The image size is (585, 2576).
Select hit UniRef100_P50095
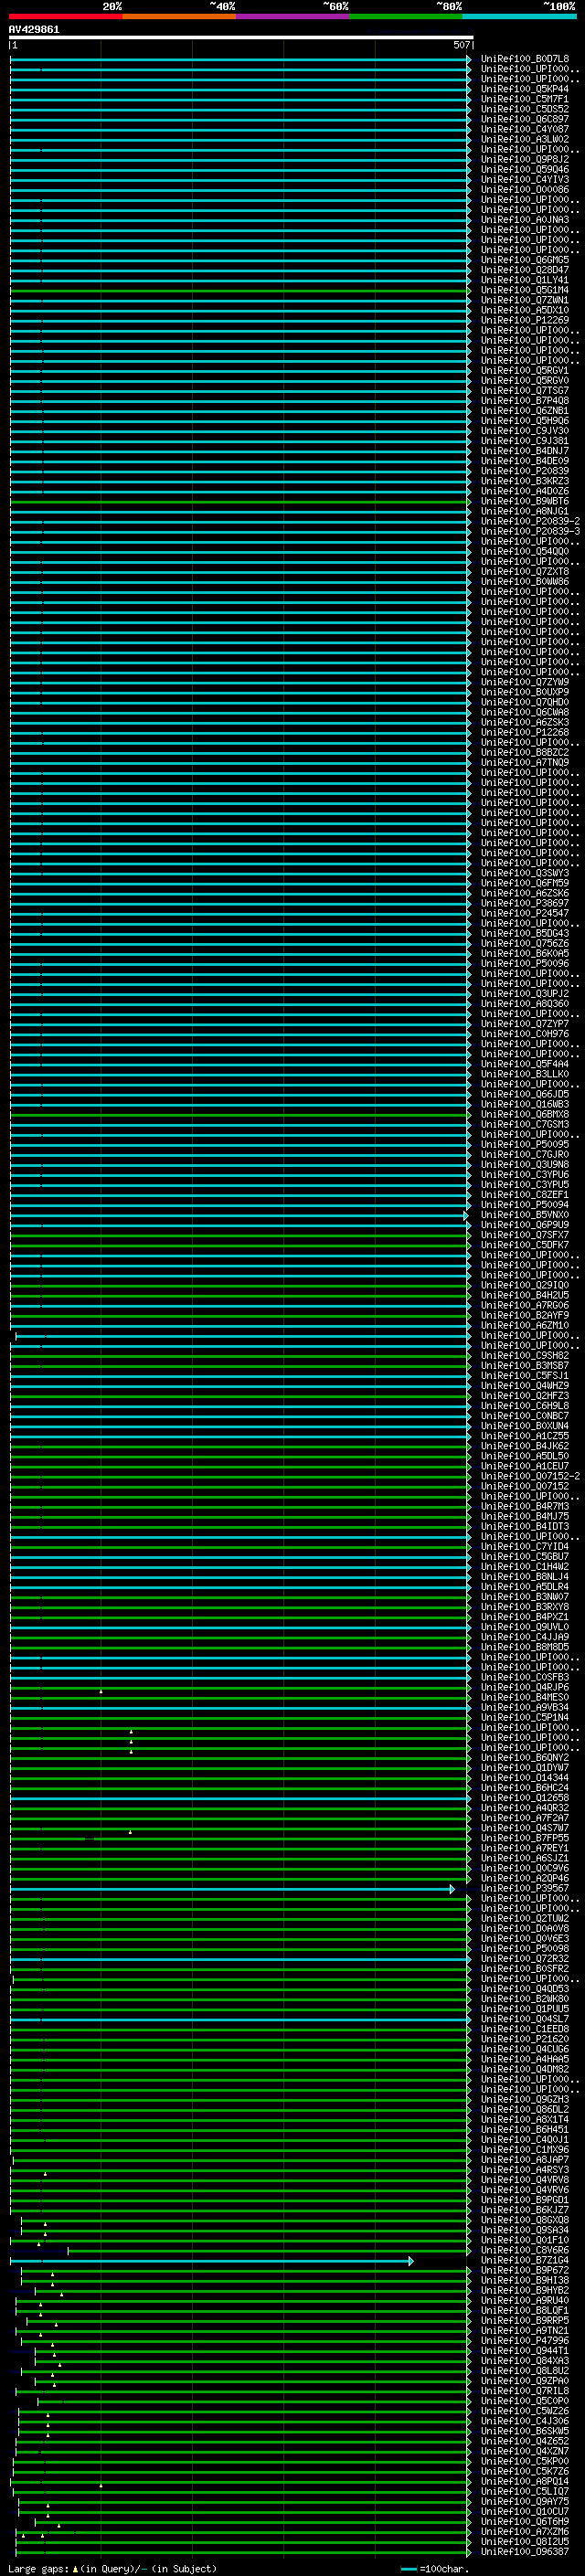click(524, 1145)
